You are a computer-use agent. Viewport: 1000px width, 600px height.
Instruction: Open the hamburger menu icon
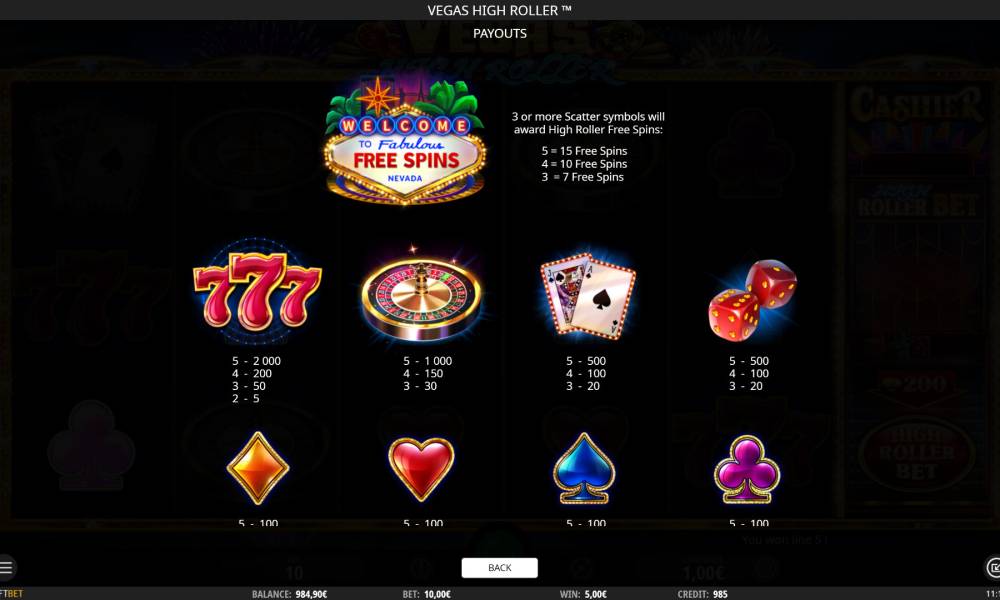tap(6, 567)
